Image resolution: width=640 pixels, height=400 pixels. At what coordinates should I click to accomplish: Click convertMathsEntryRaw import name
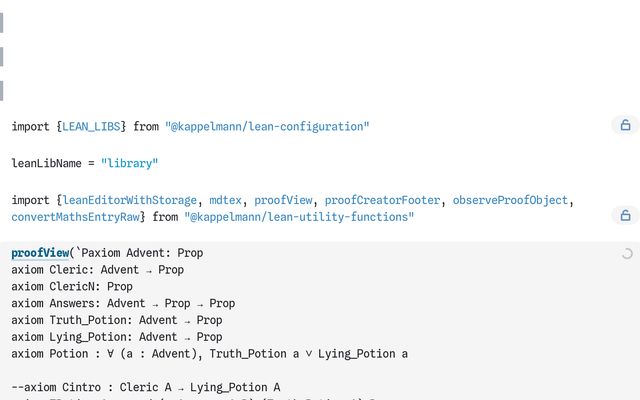[76, 217]
